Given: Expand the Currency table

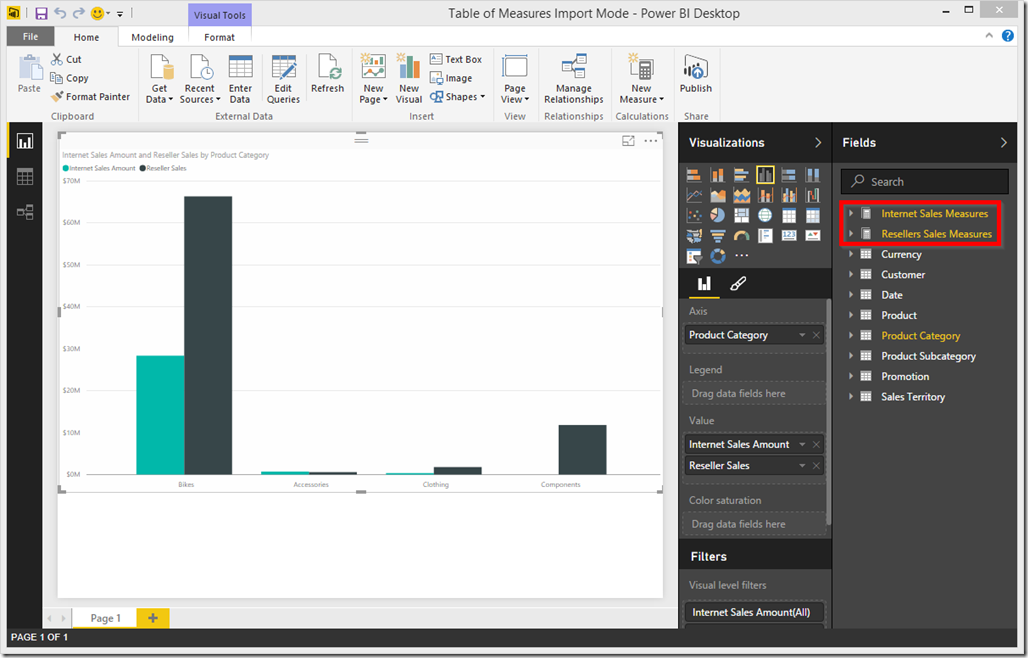Looking at the screenshot, I should point(850,254).
